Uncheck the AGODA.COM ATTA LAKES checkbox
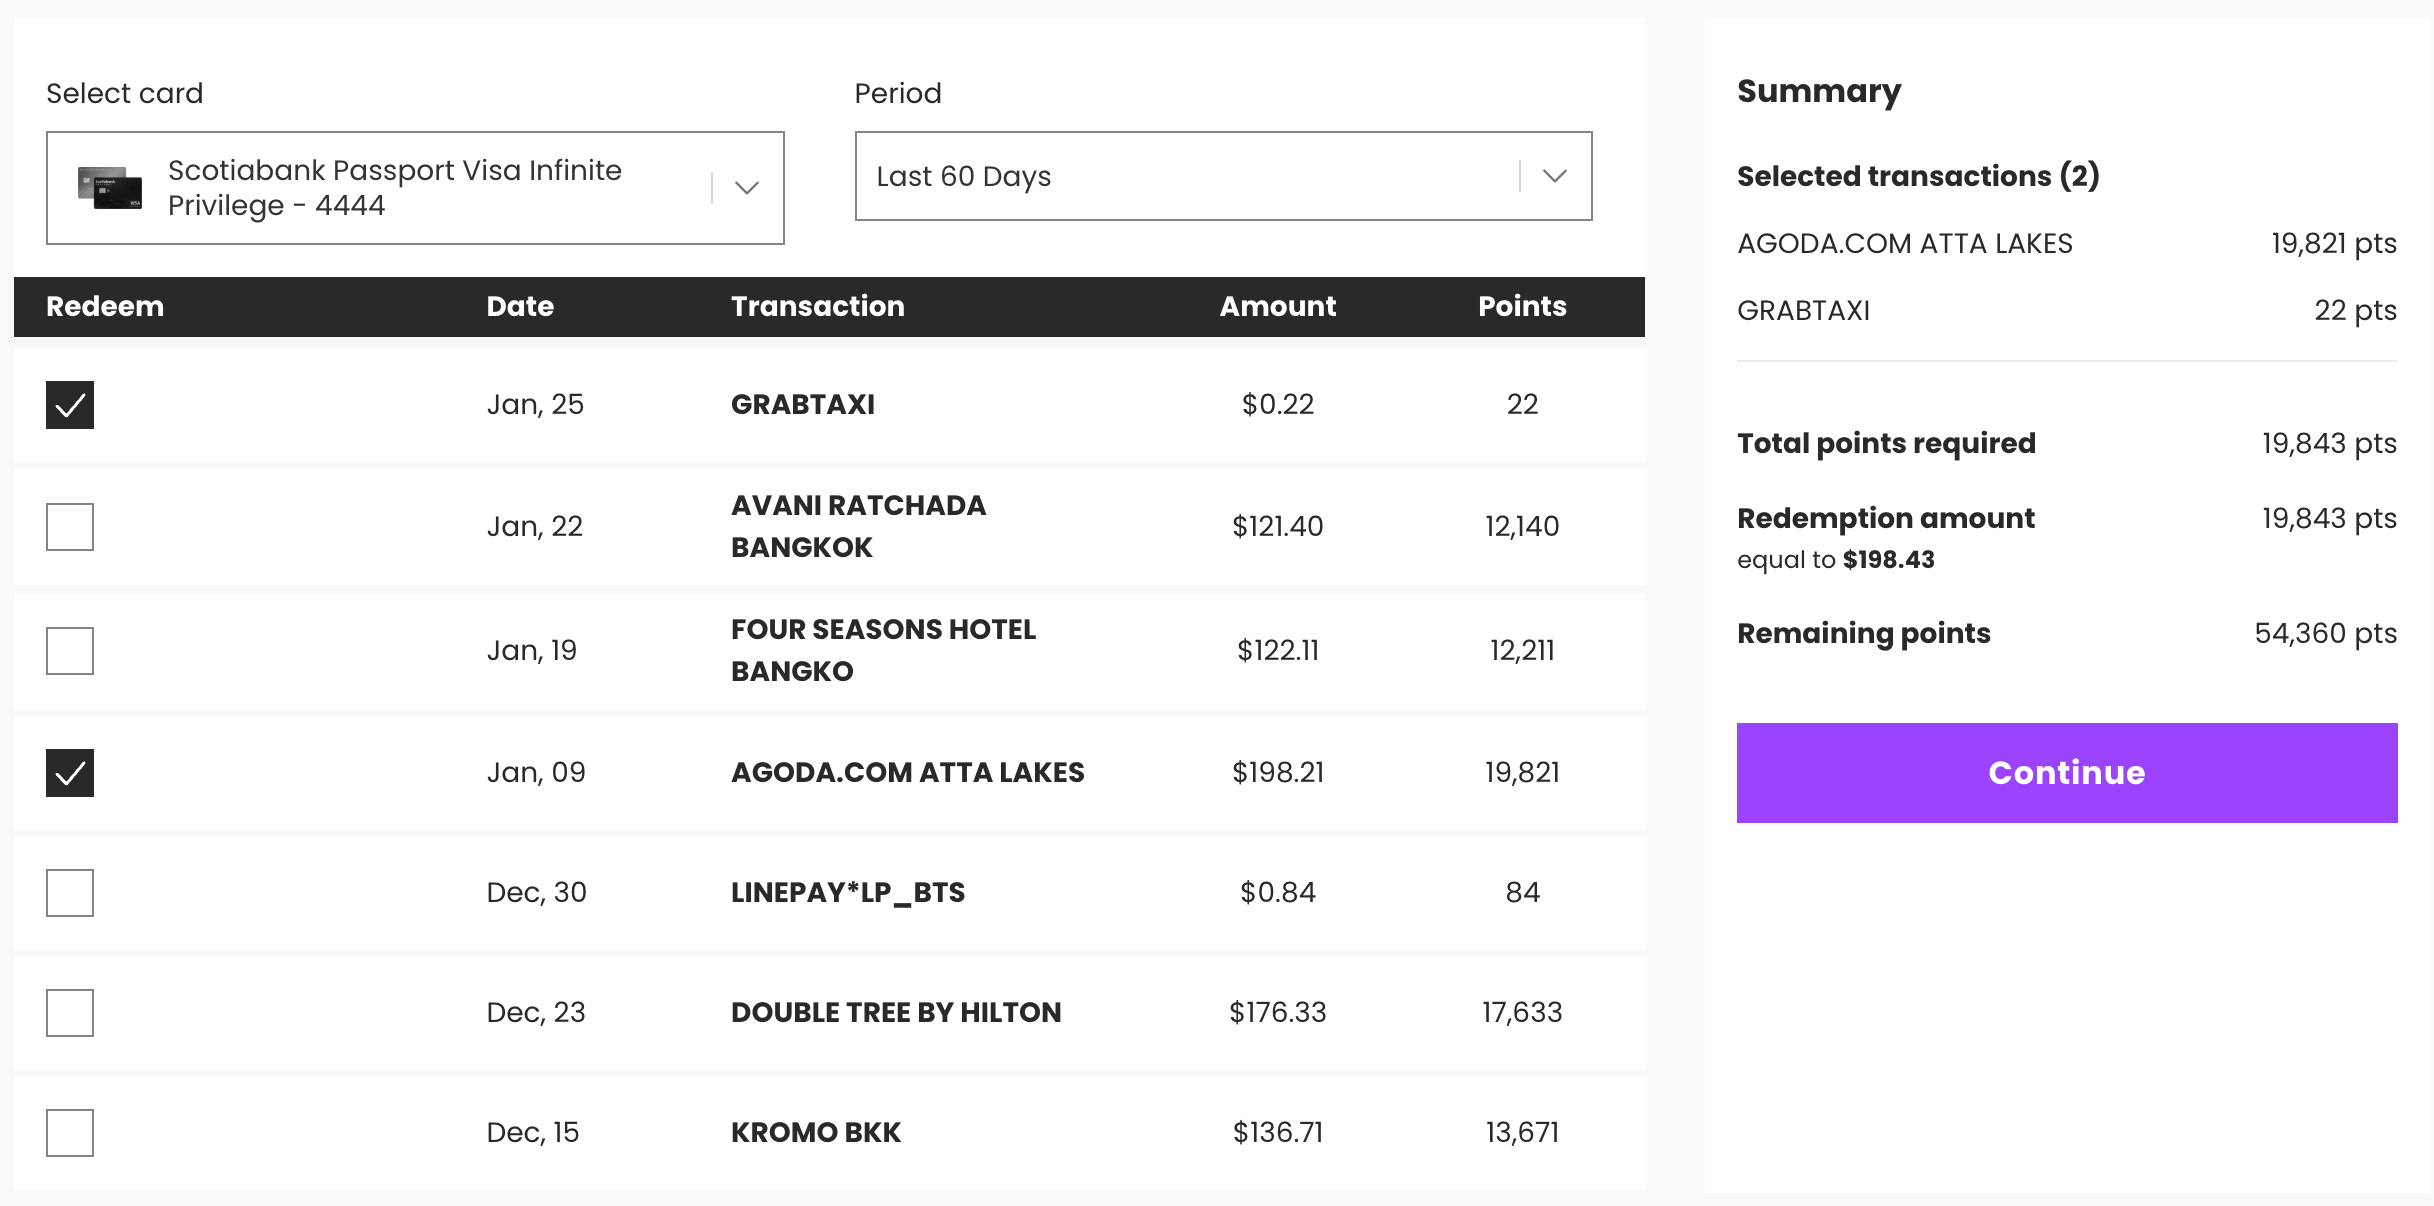Screen dimensions: 2434x1206 (70, 773)
